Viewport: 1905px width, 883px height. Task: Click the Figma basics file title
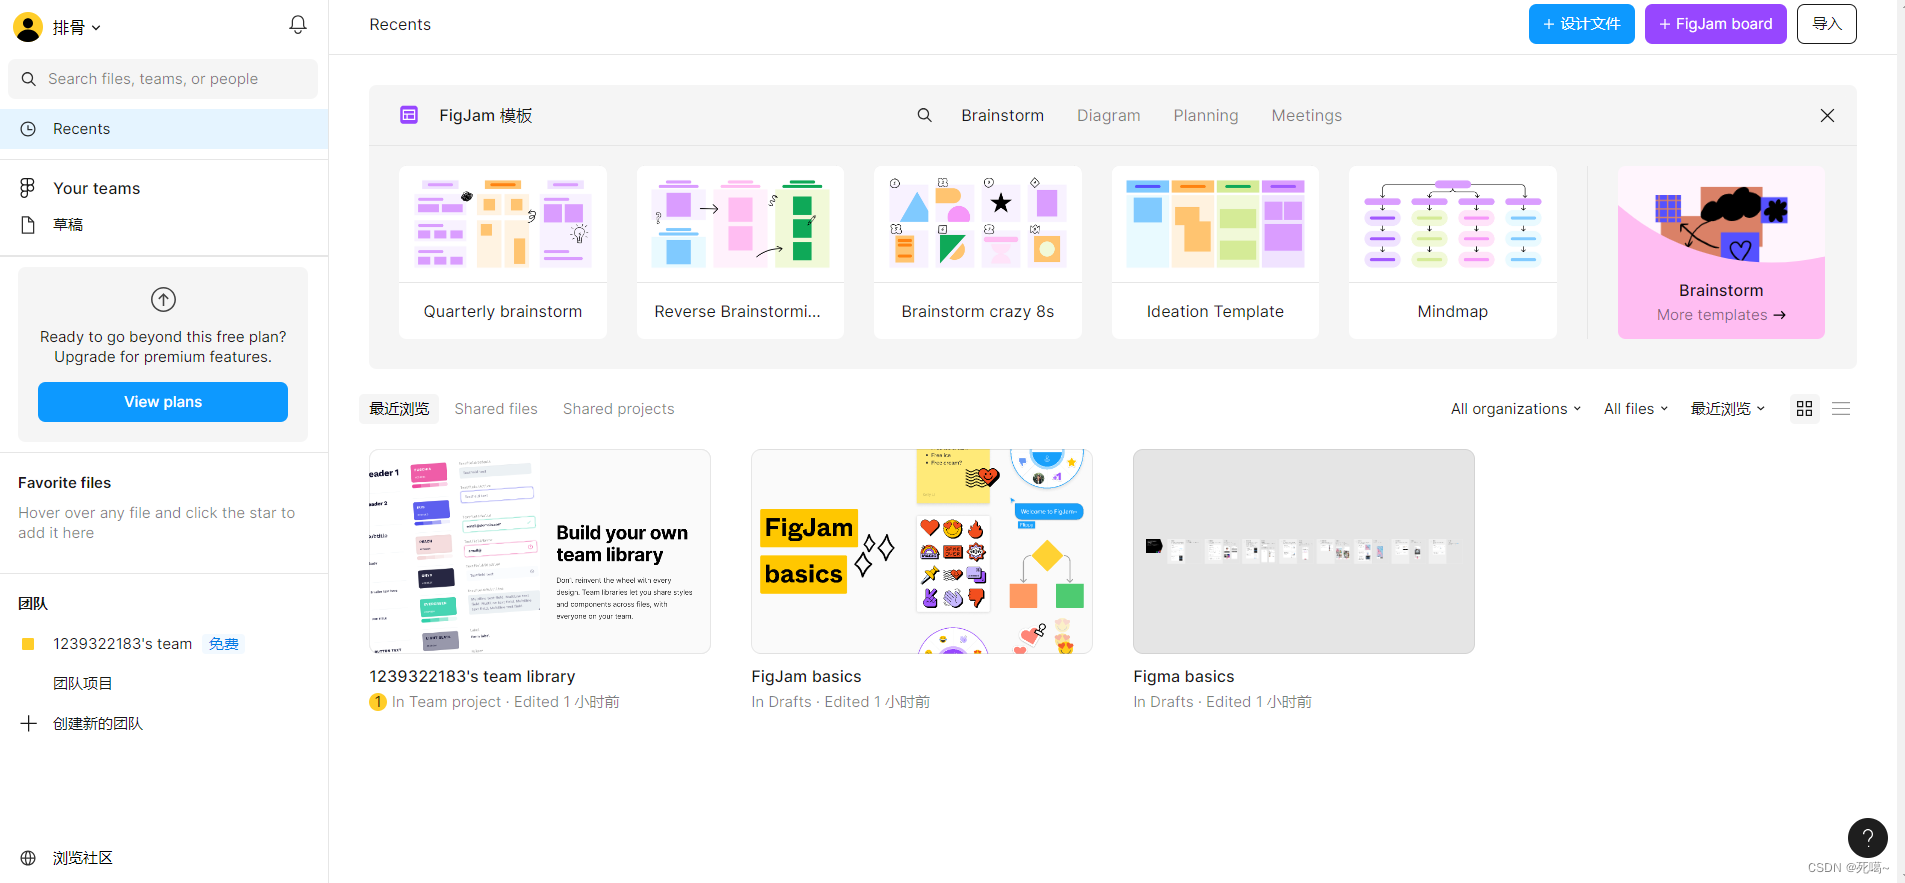tap(1184, 677)
